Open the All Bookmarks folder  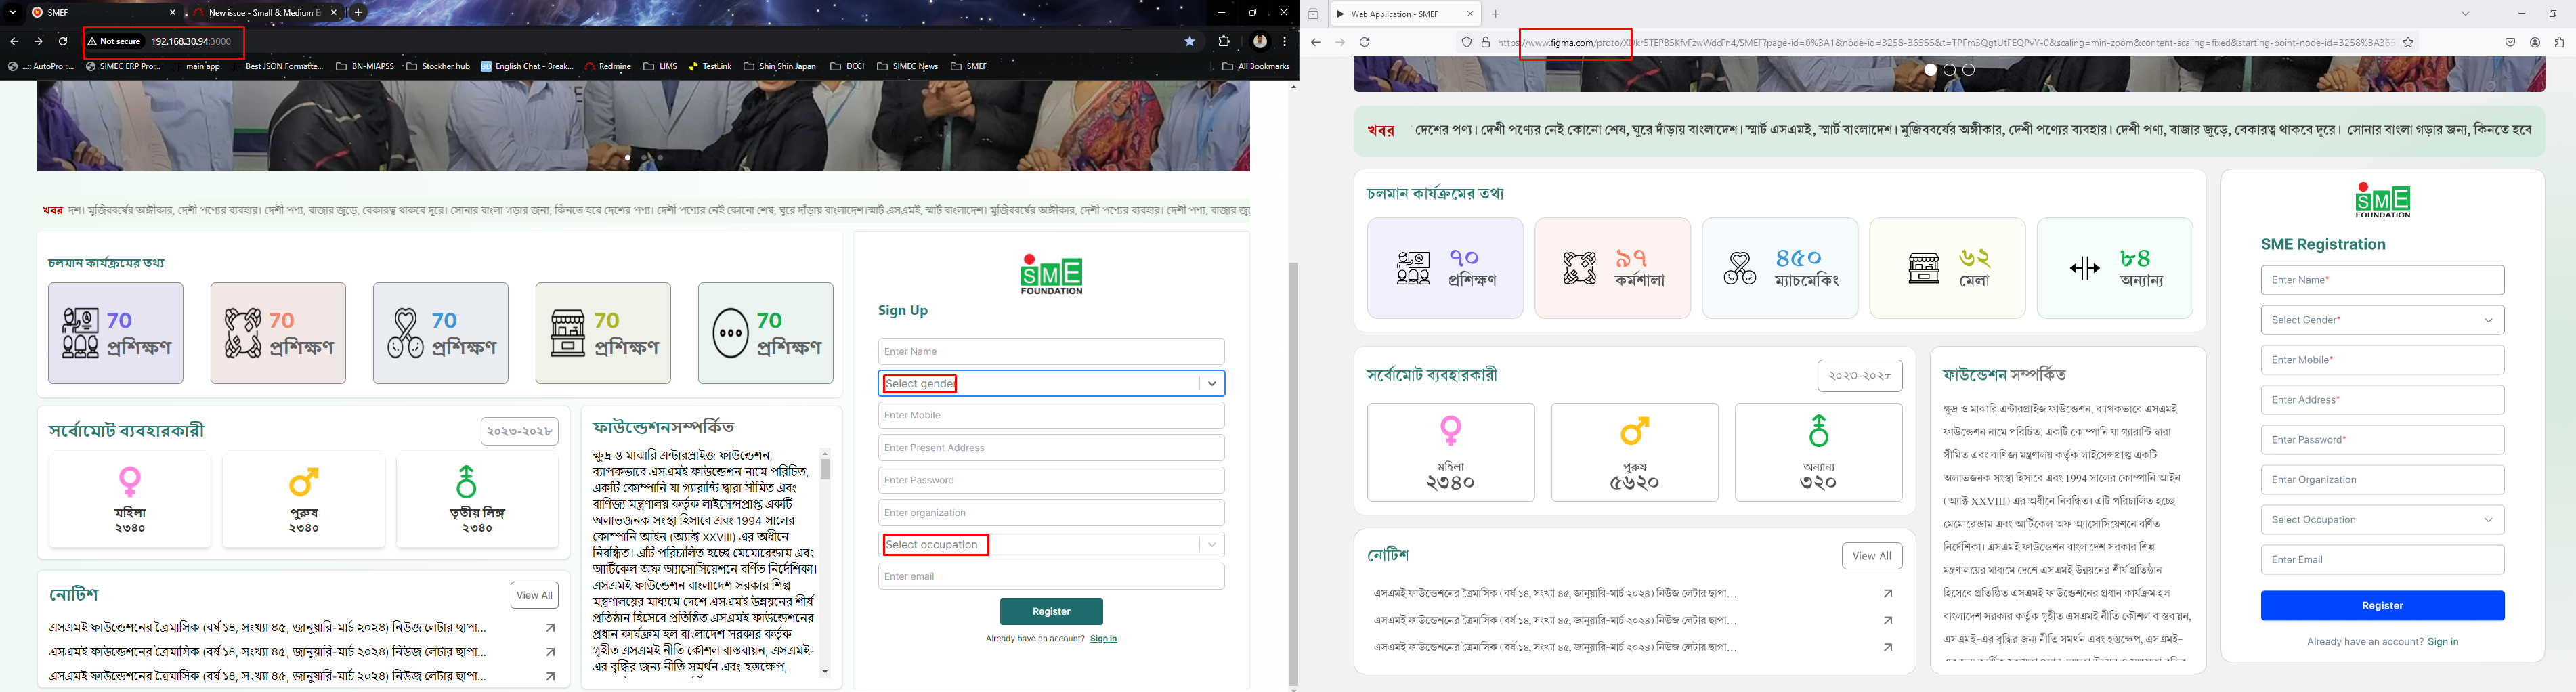coord(1256,66)
